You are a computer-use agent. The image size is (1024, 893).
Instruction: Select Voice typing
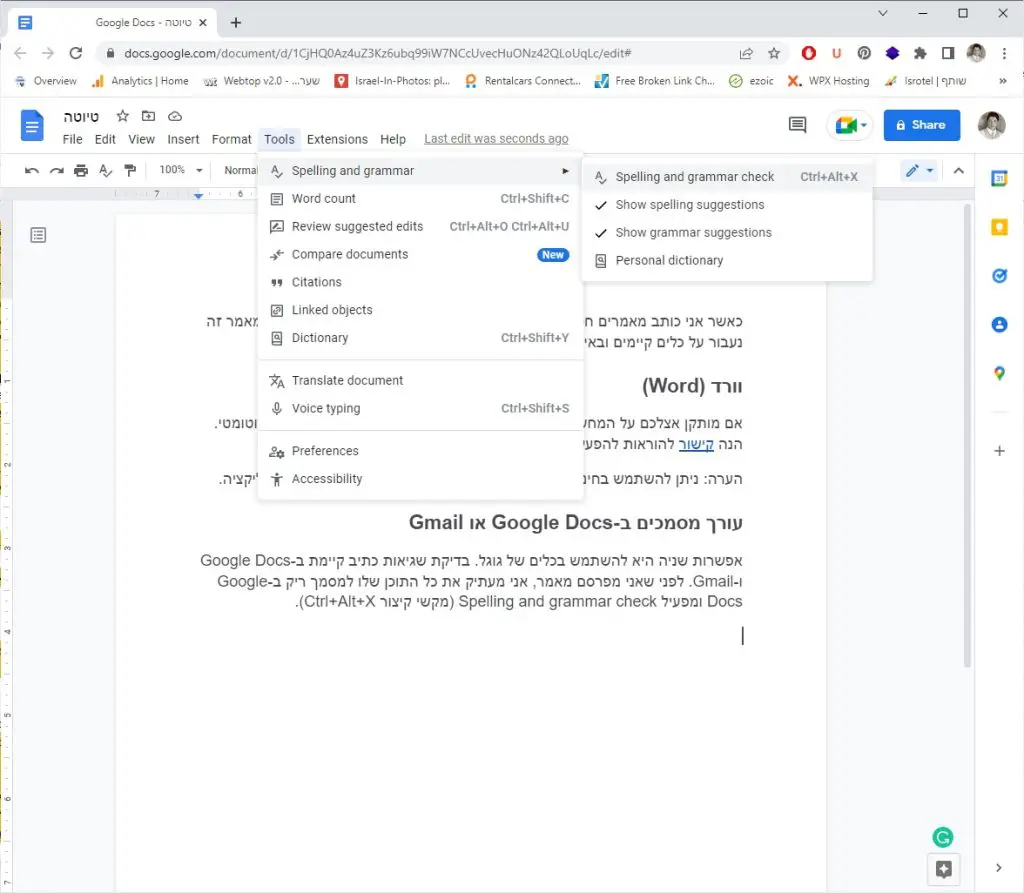420,408
